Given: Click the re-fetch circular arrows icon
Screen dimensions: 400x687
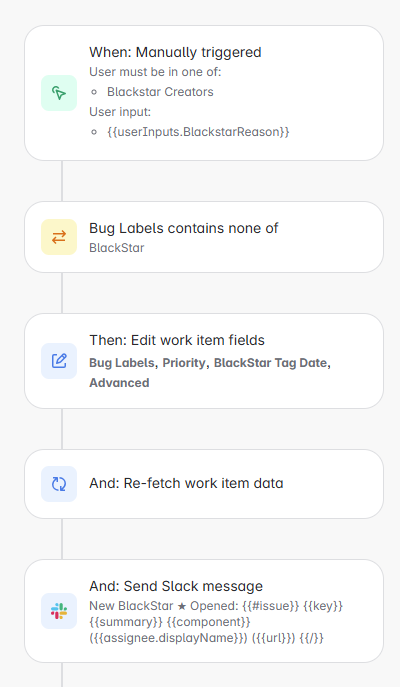Looking at the screenshot, I should coord(59,484).
